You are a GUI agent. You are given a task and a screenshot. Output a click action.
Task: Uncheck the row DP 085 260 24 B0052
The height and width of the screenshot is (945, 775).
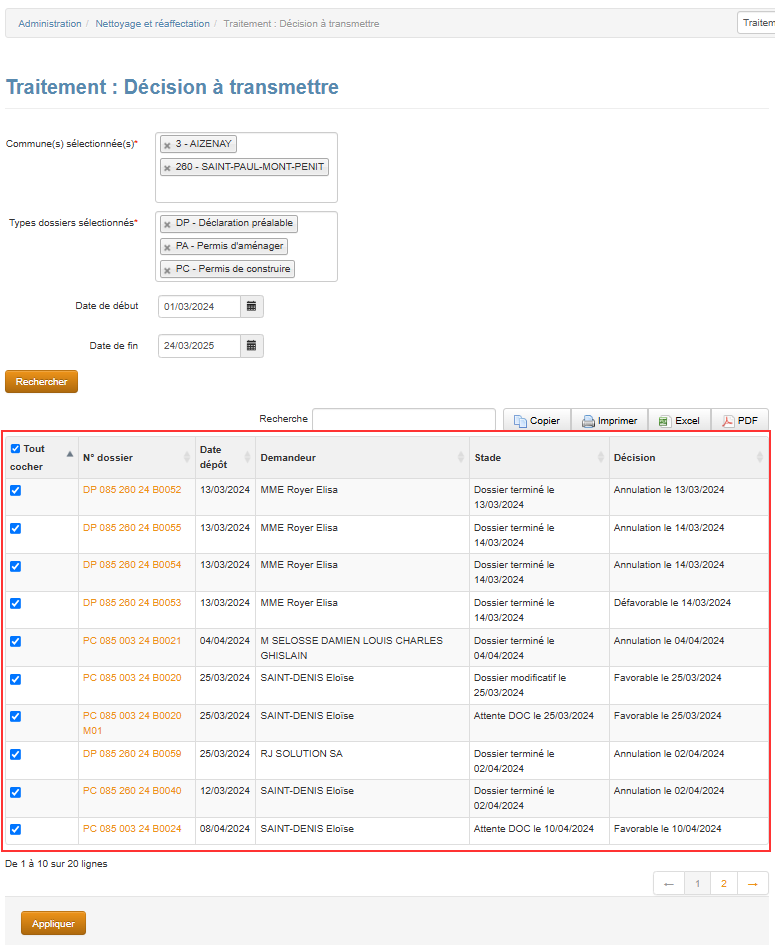[x=15, y=490]
